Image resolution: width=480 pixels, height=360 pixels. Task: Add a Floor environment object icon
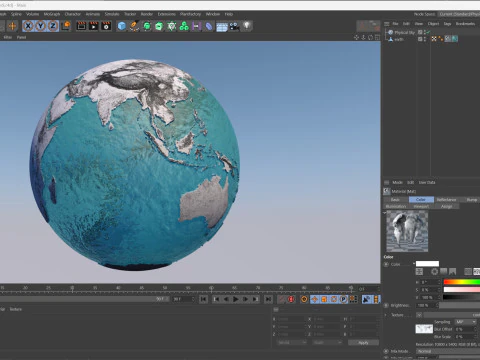(222, 26)
